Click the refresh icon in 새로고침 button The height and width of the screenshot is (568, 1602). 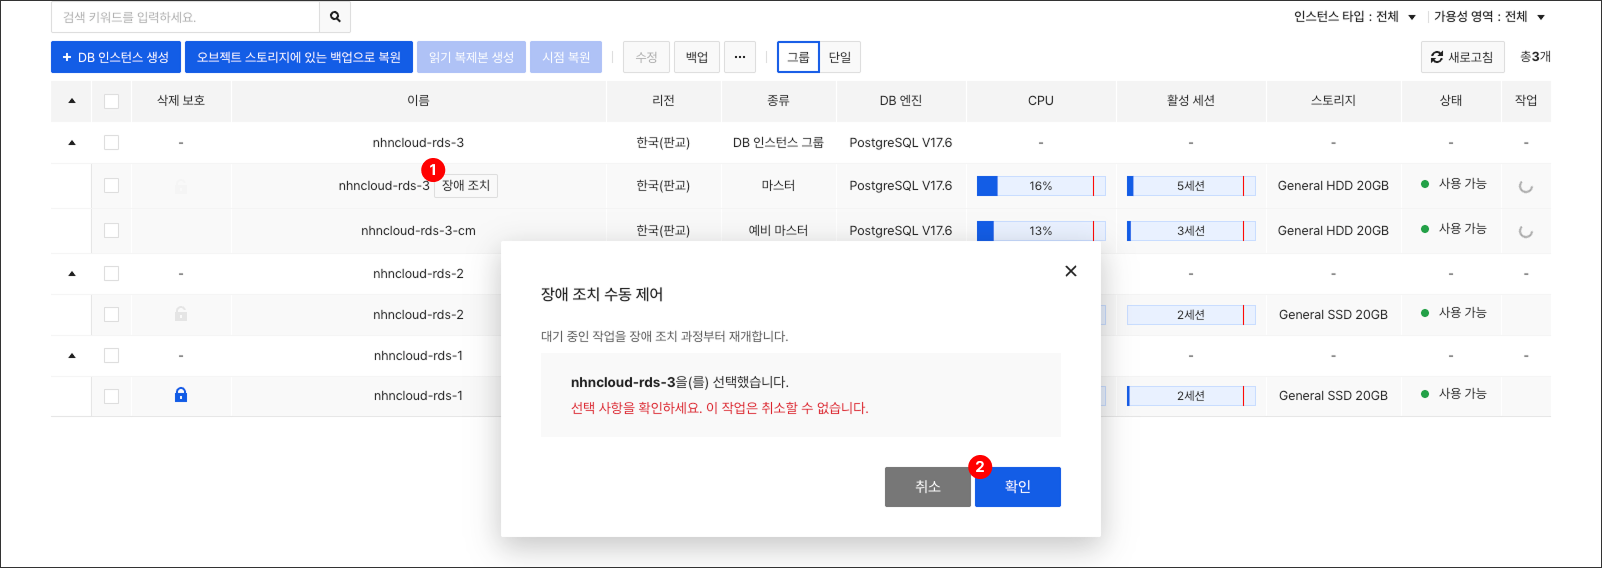[x=1437, y=57]
